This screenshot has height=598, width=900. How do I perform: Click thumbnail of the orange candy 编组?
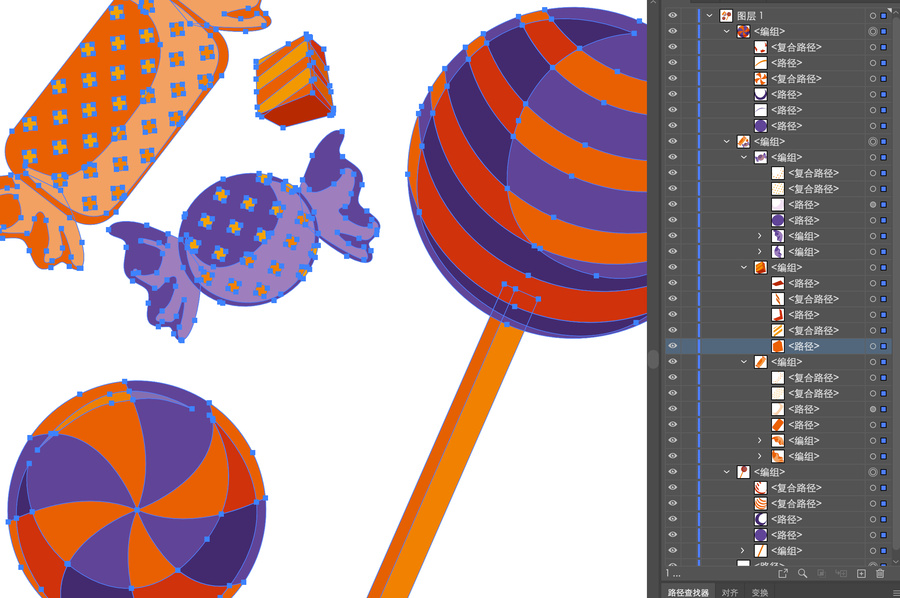[x=761, y=362]
